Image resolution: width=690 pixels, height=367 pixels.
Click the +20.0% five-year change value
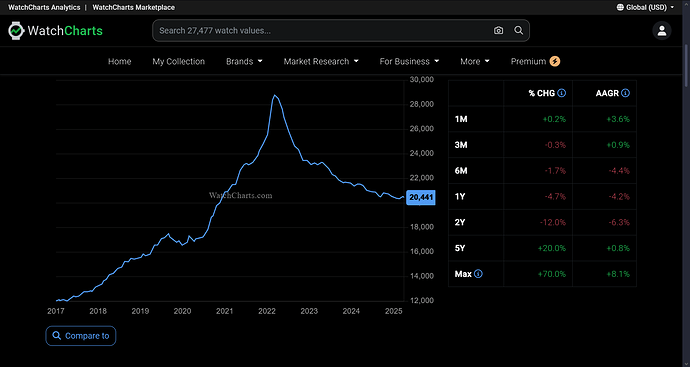(552, 248)
